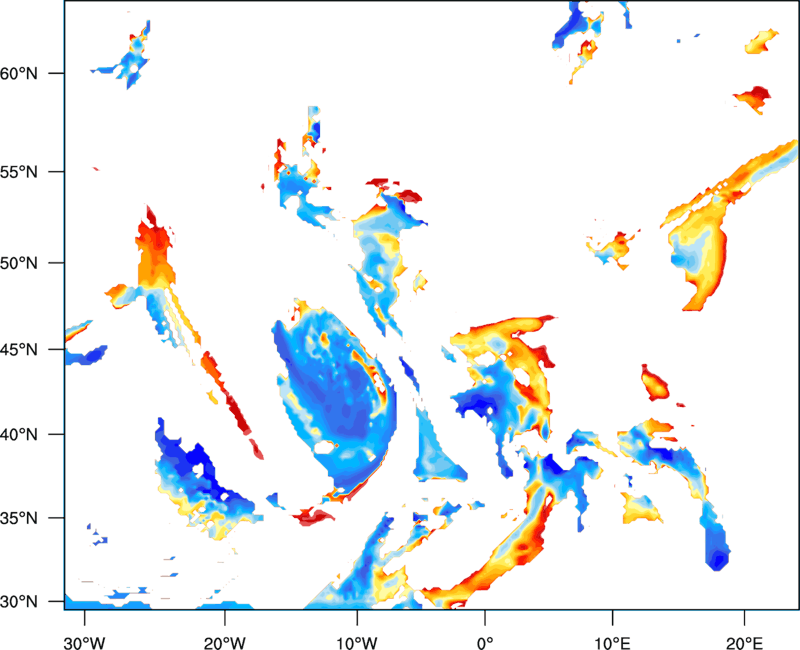800x650 pixels.
Task: Click the 20°W longitude label
Action: pyautogui.click(x=224, y=643)
